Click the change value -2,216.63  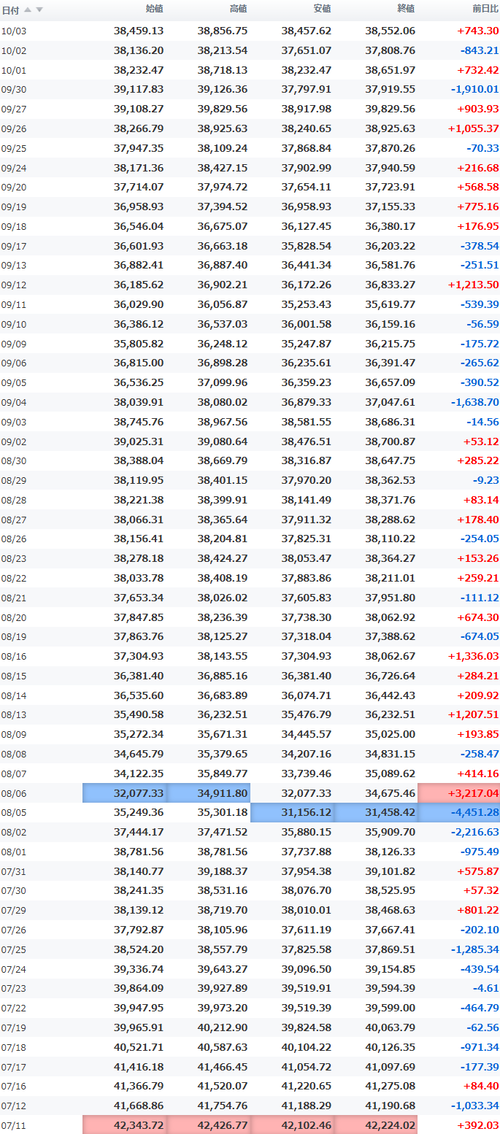(475, 832)
